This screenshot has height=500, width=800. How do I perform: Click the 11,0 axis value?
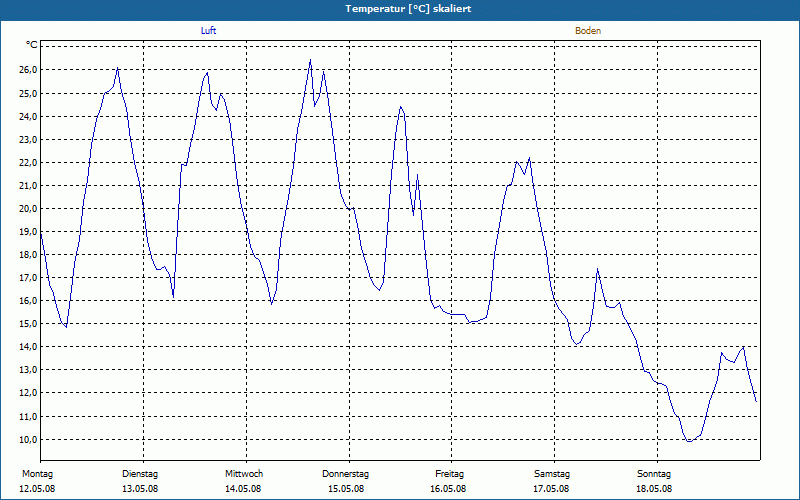pyautogui.click(x=28, y=416)
